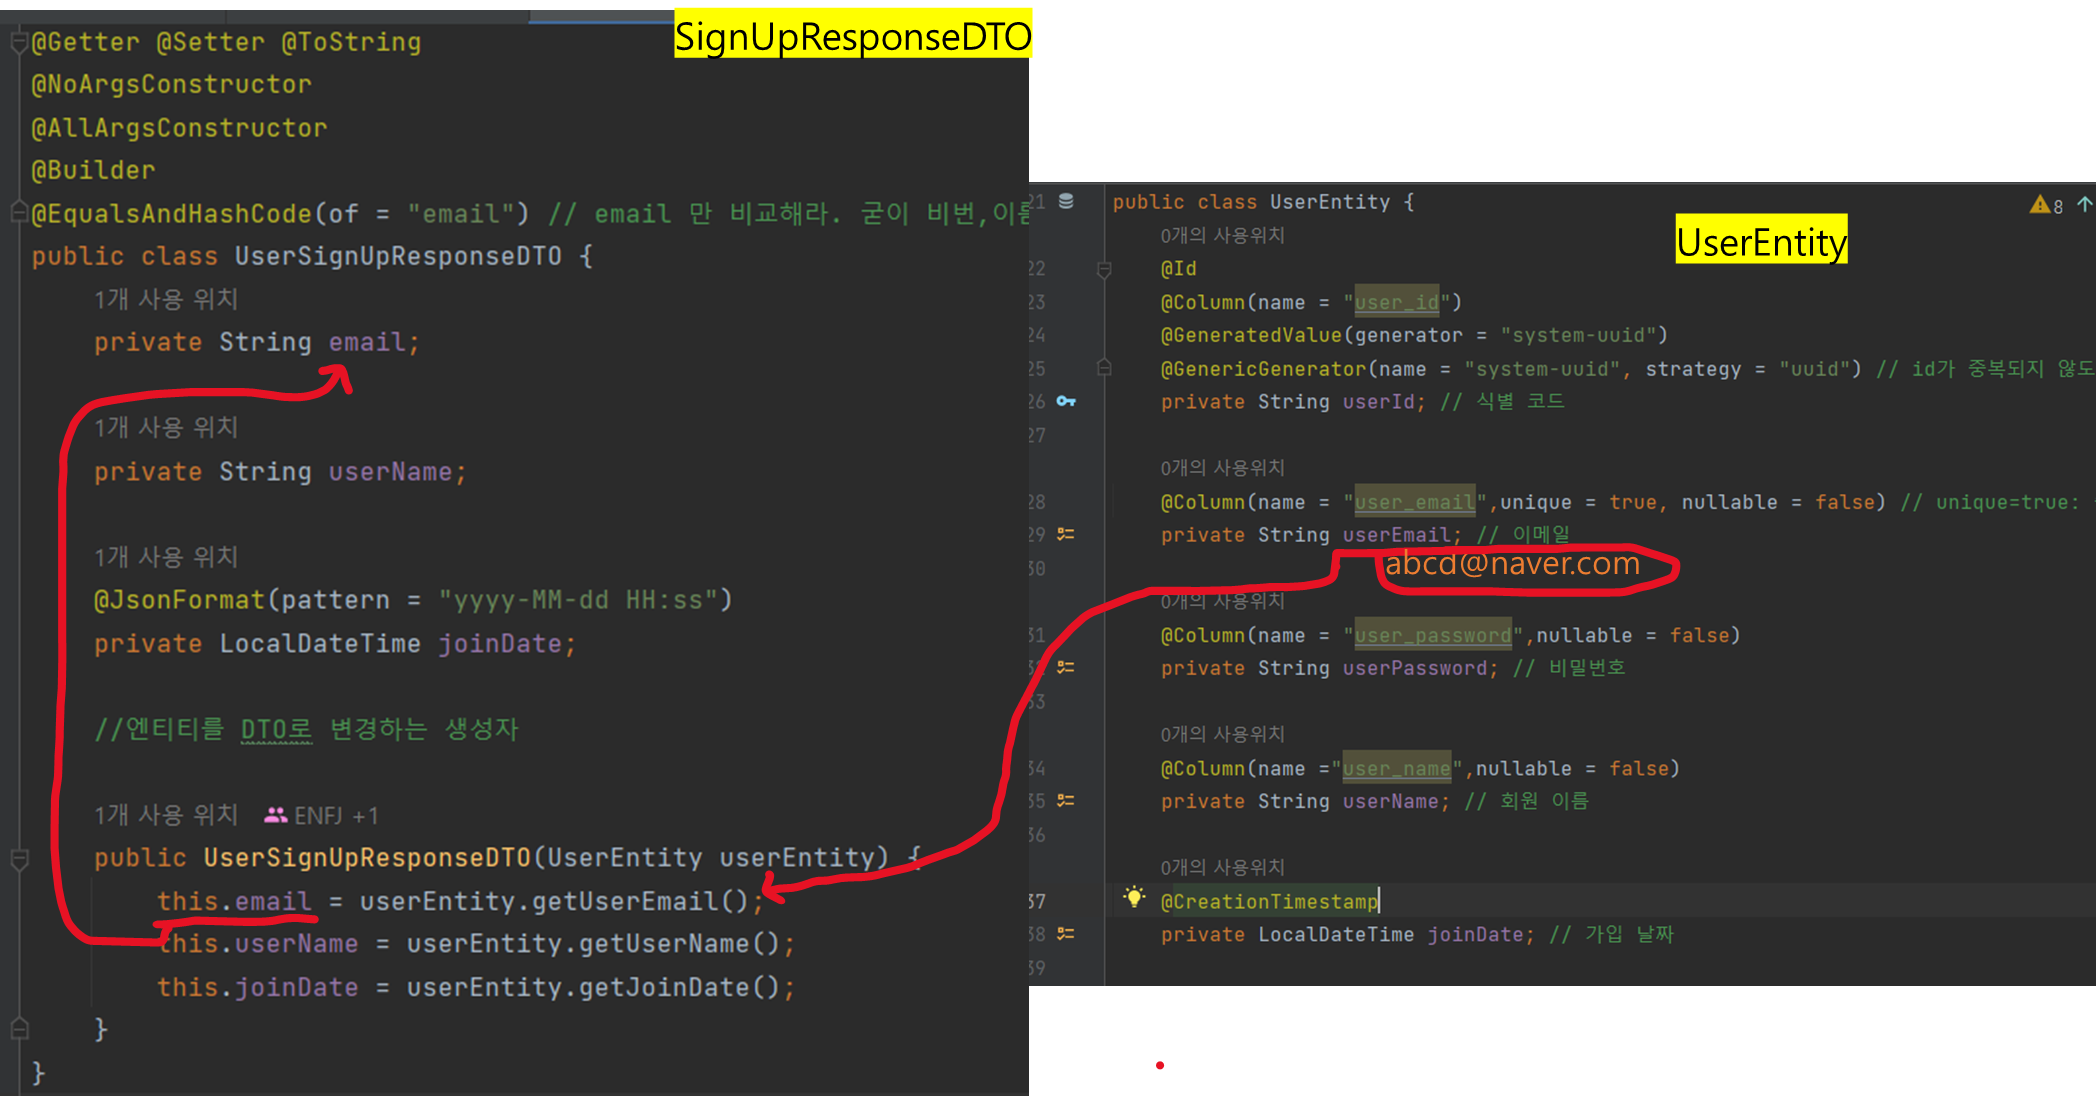Click the column gutter icon beside userName field

(x=1066, y=800)
